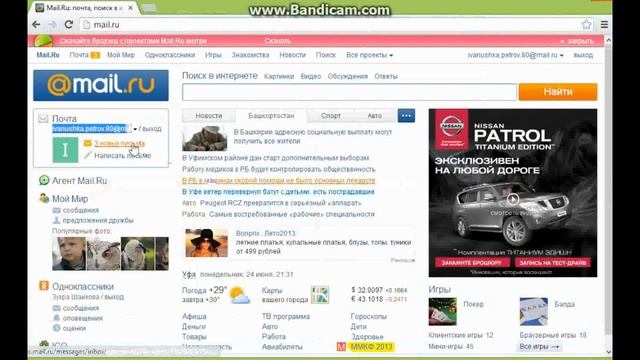Open Мой Мир сообщения

(x=81, y=210)
